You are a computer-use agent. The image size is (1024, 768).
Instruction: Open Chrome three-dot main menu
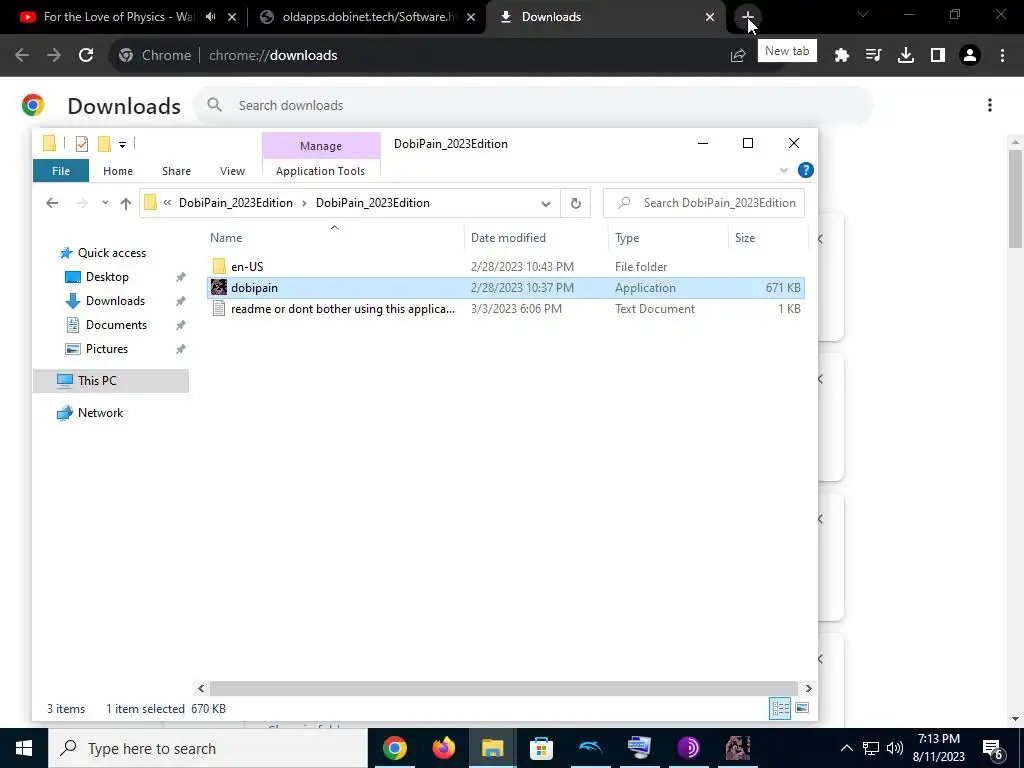pos(1002,56)
